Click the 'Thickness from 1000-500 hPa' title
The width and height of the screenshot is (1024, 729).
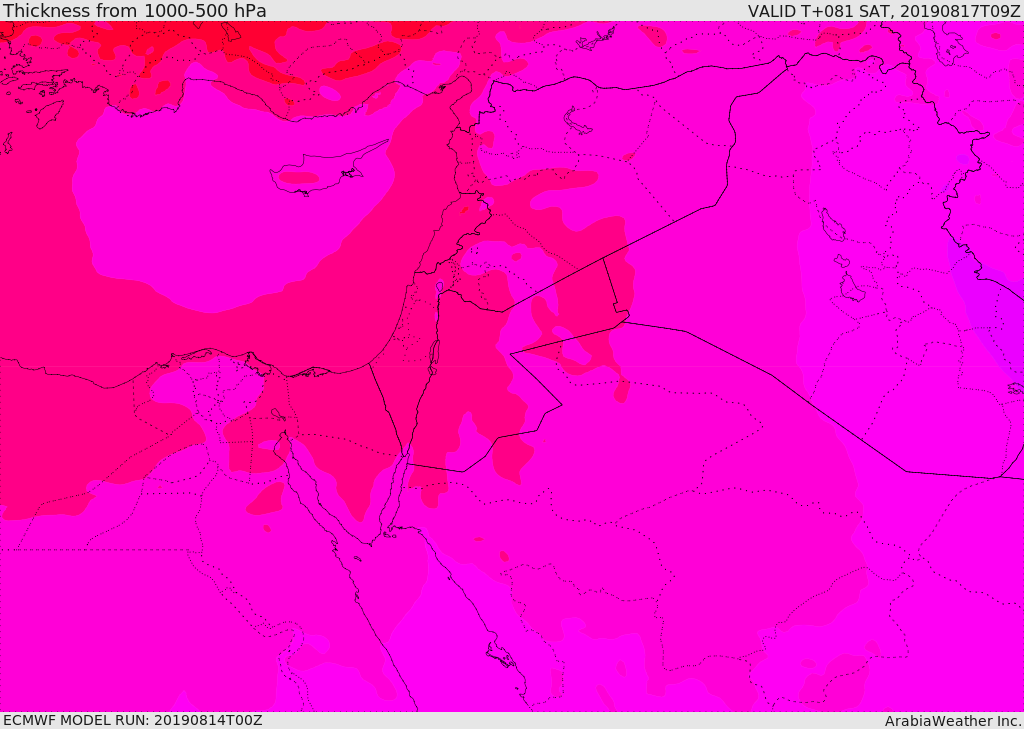tap(135, 10)
